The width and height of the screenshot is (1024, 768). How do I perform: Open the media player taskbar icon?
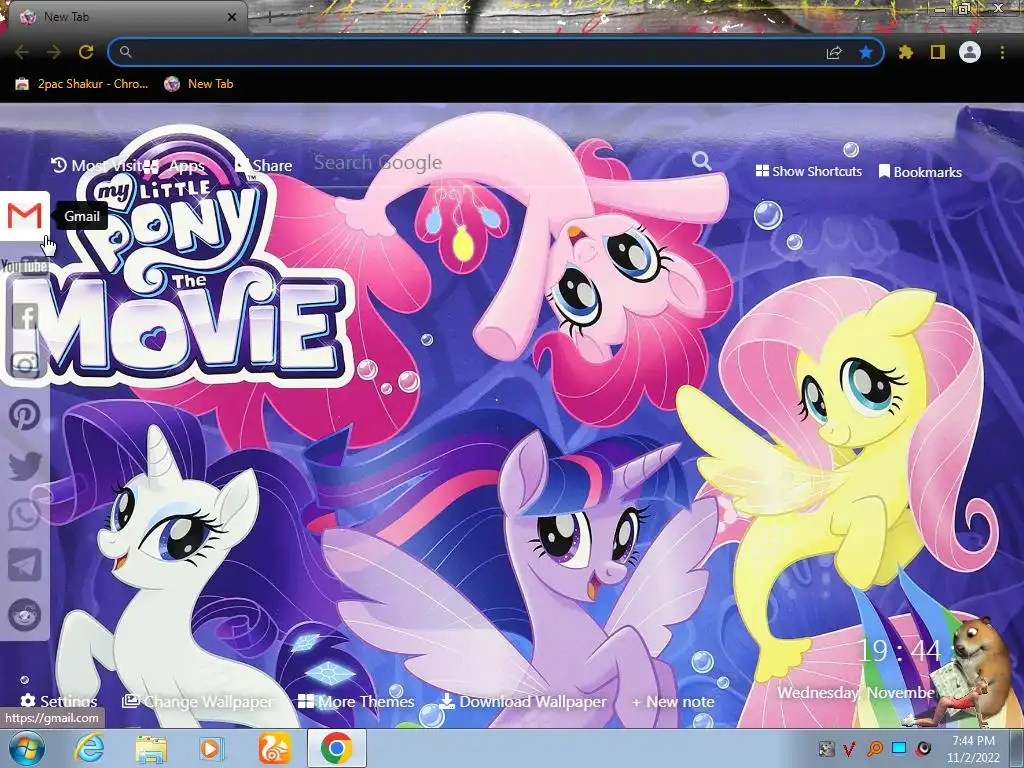tap(212, 749)
